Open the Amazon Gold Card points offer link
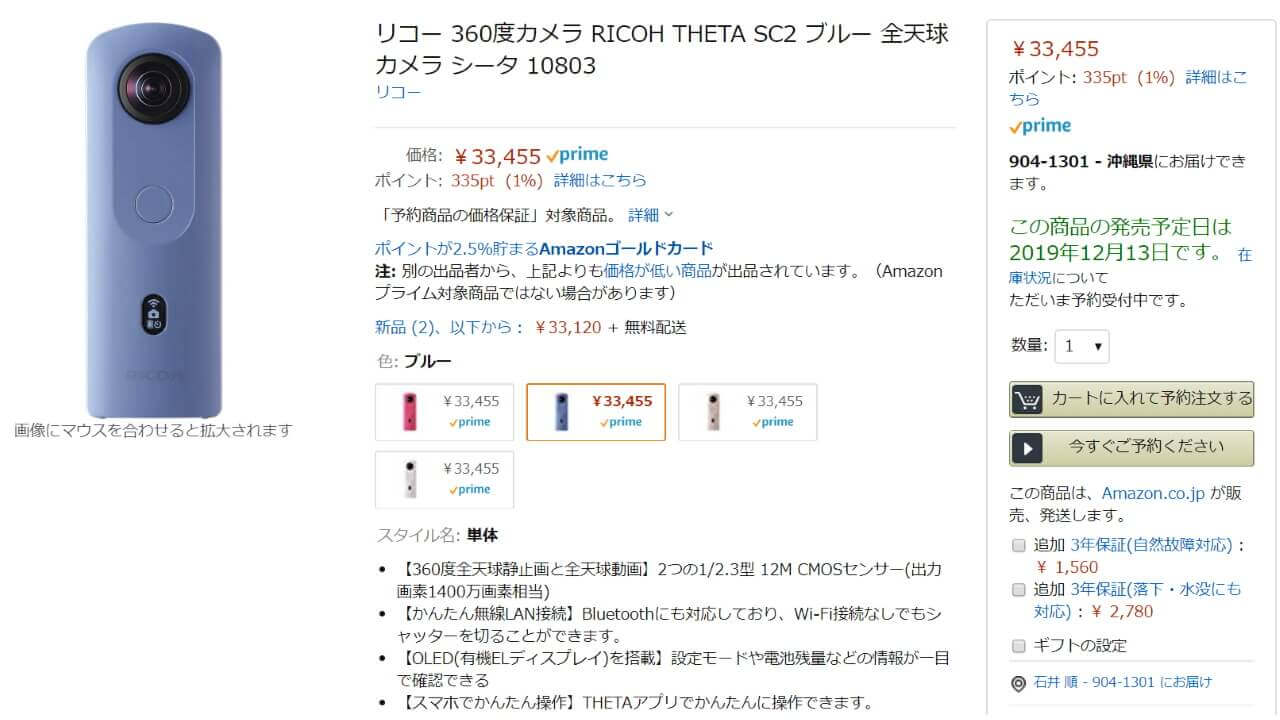Image resolution: width=1280 pixels, height=720 pixels. 543,248
